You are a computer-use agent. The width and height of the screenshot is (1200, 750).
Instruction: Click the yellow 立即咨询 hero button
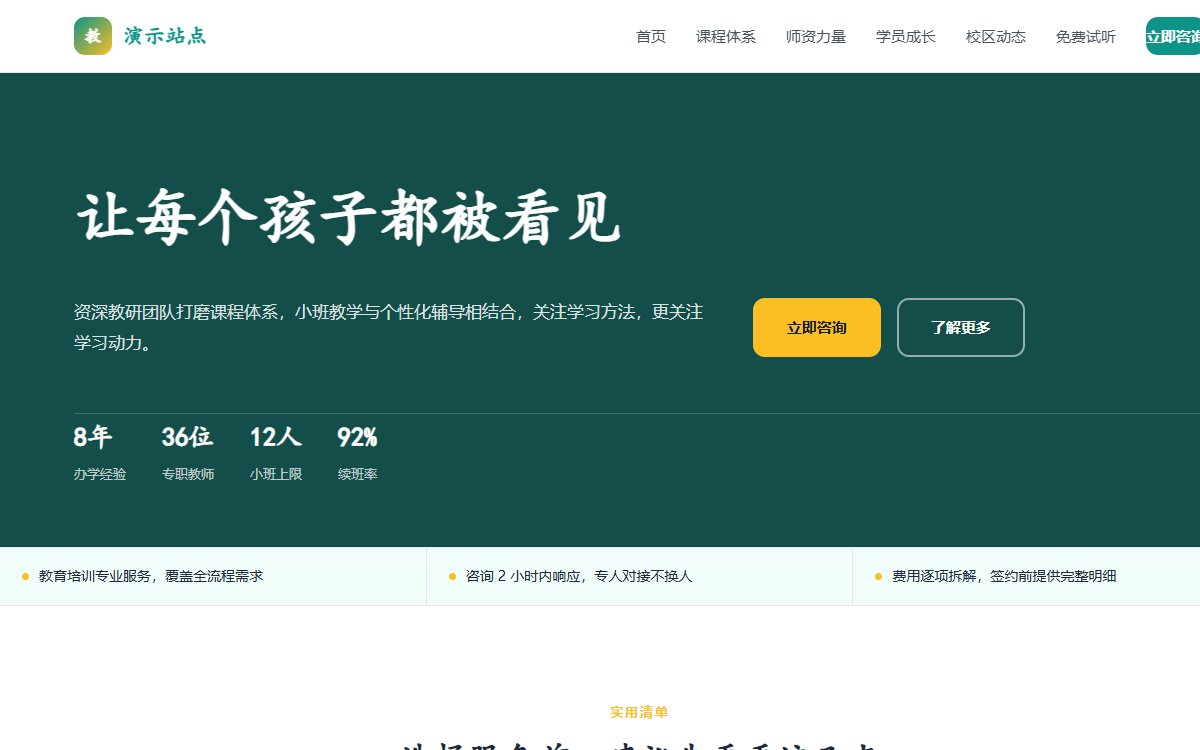[x=817, y=327]
